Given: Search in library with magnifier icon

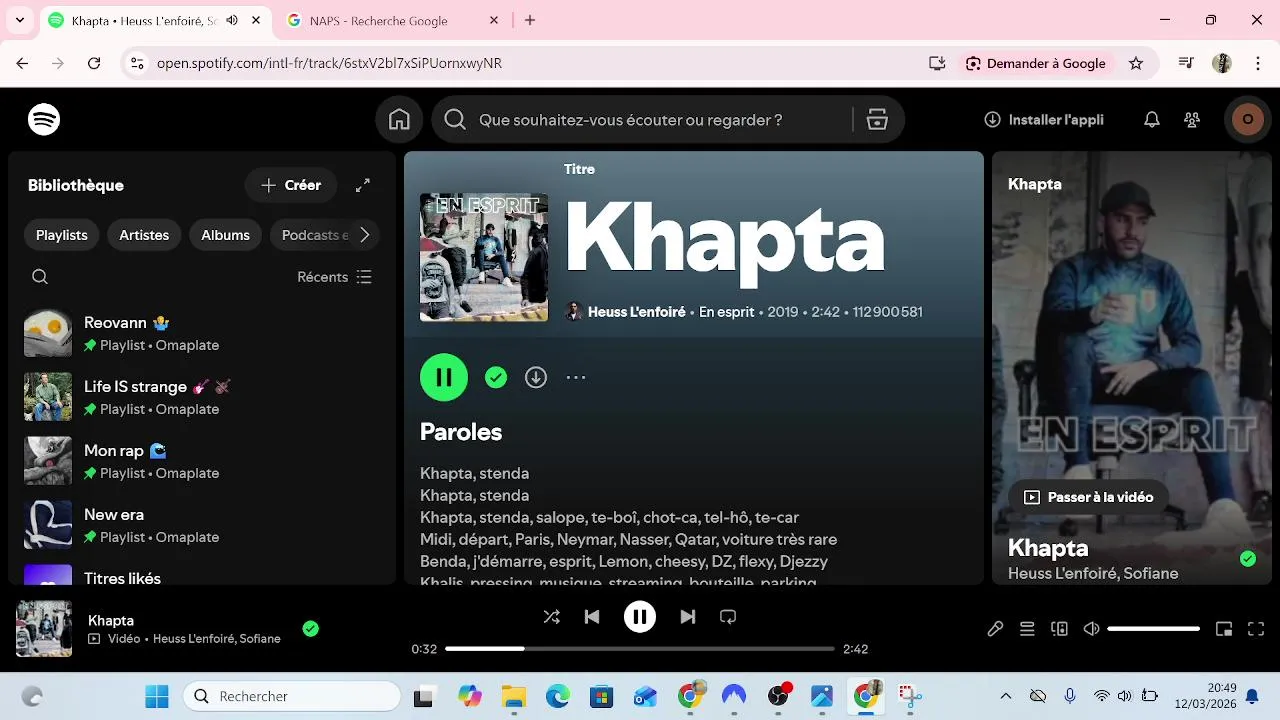Looking at the screenshot, I should 40,277.
